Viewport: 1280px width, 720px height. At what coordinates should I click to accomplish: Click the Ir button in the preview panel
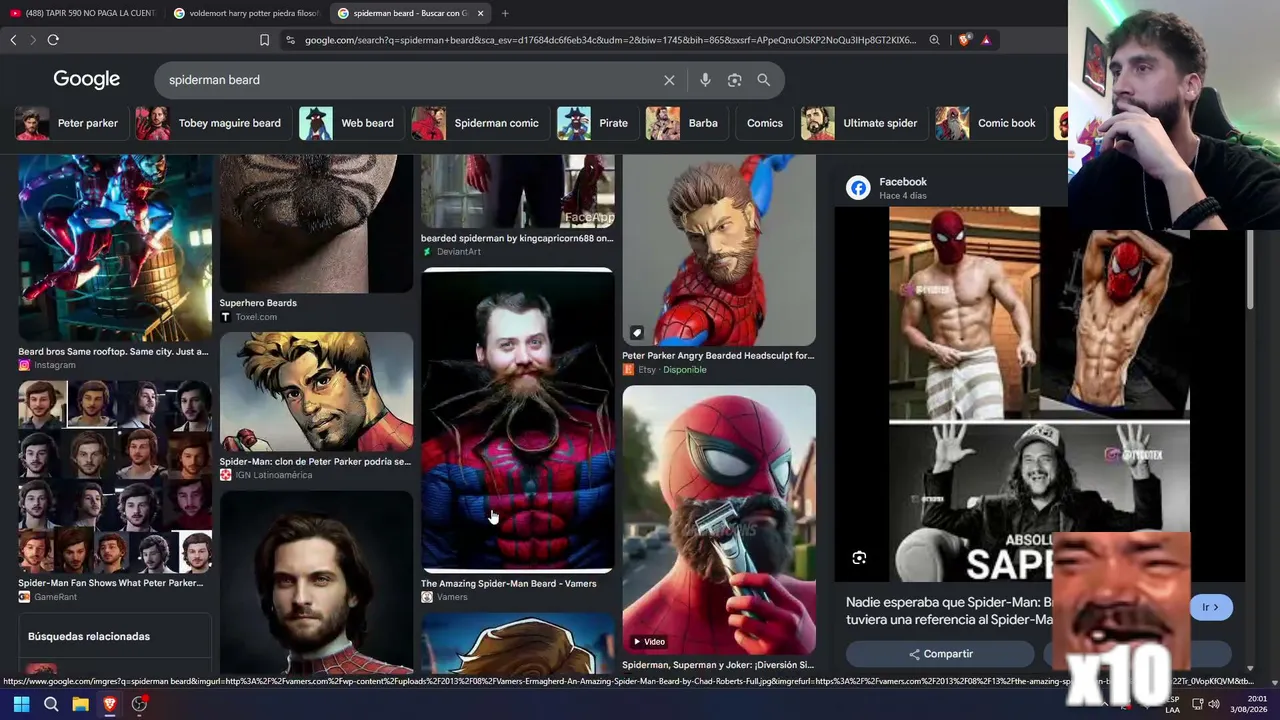(x=1211, y=607)
